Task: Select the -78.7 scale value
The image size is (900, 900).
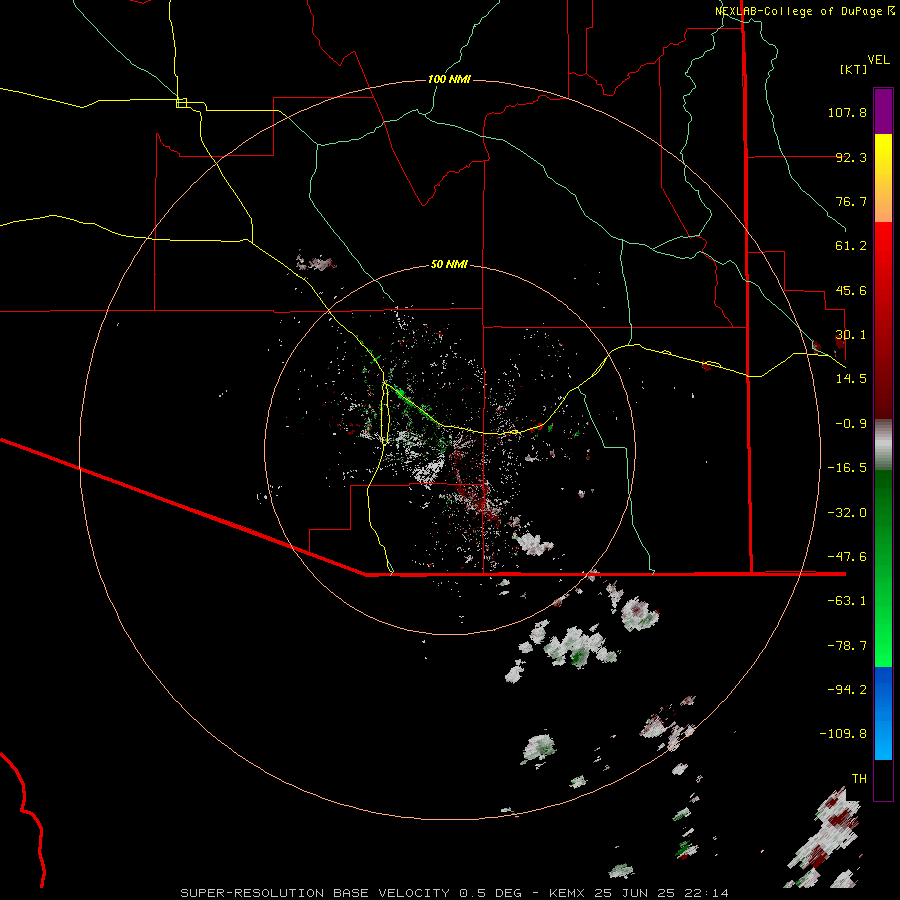Action: coord(847,646)
